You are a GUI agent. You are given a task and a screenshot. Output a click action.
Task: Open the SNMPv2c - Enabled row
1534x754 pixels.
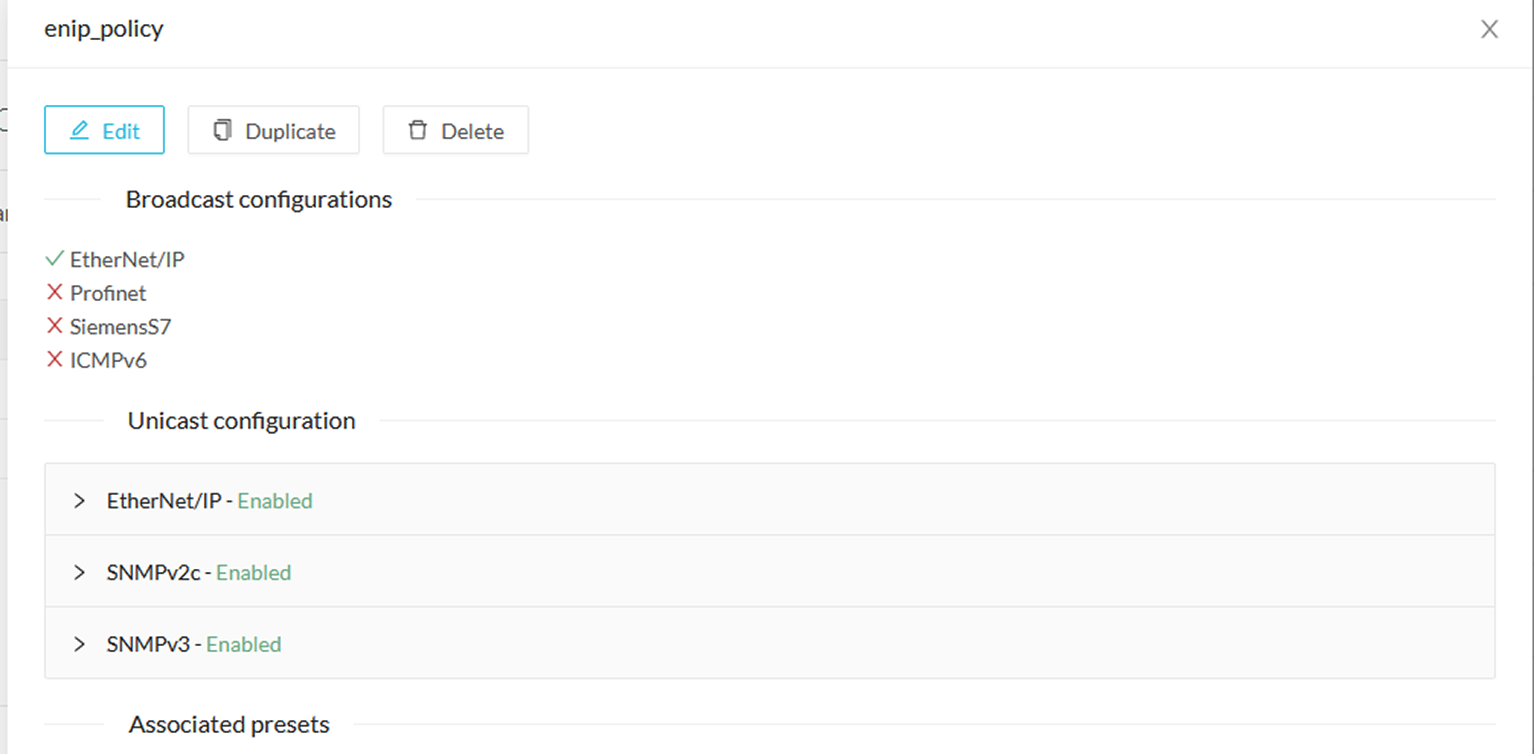[770, 572]
